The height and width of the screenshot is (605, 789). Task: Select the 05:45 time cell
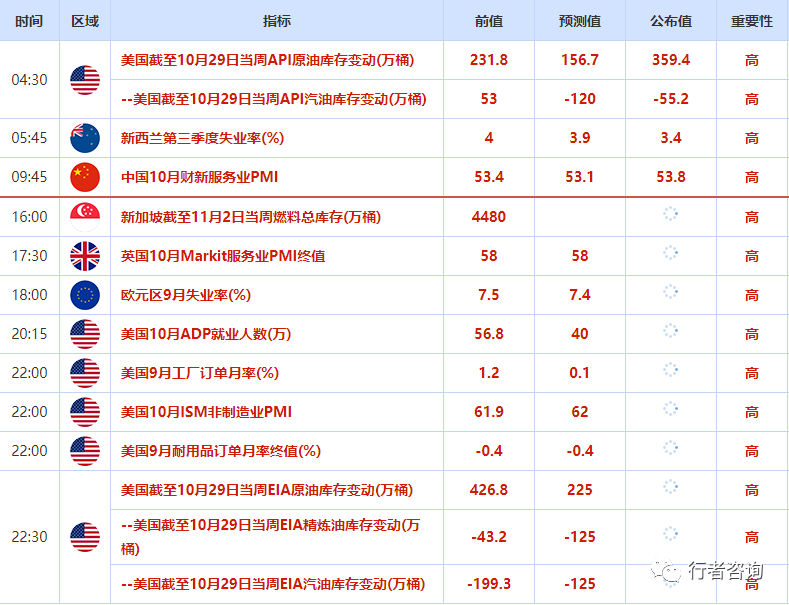click(x=29, y=138)
